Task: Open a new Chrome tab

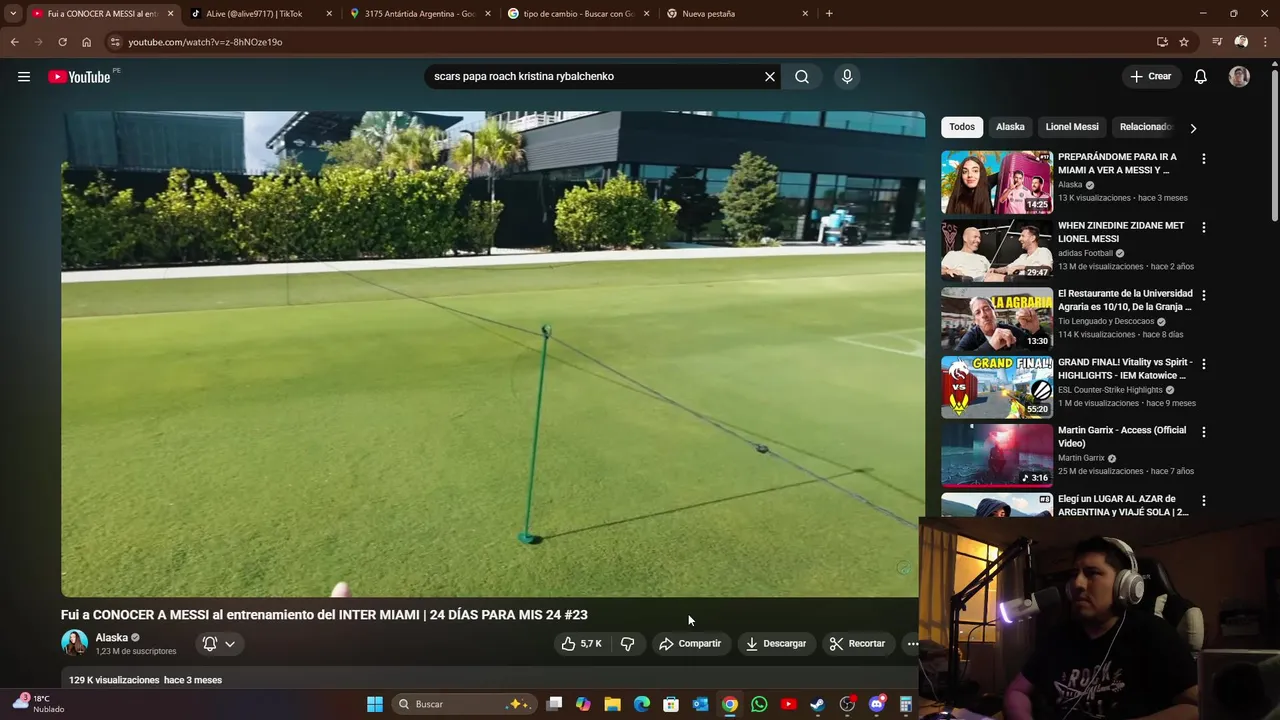Action: (x=829, y=14)
